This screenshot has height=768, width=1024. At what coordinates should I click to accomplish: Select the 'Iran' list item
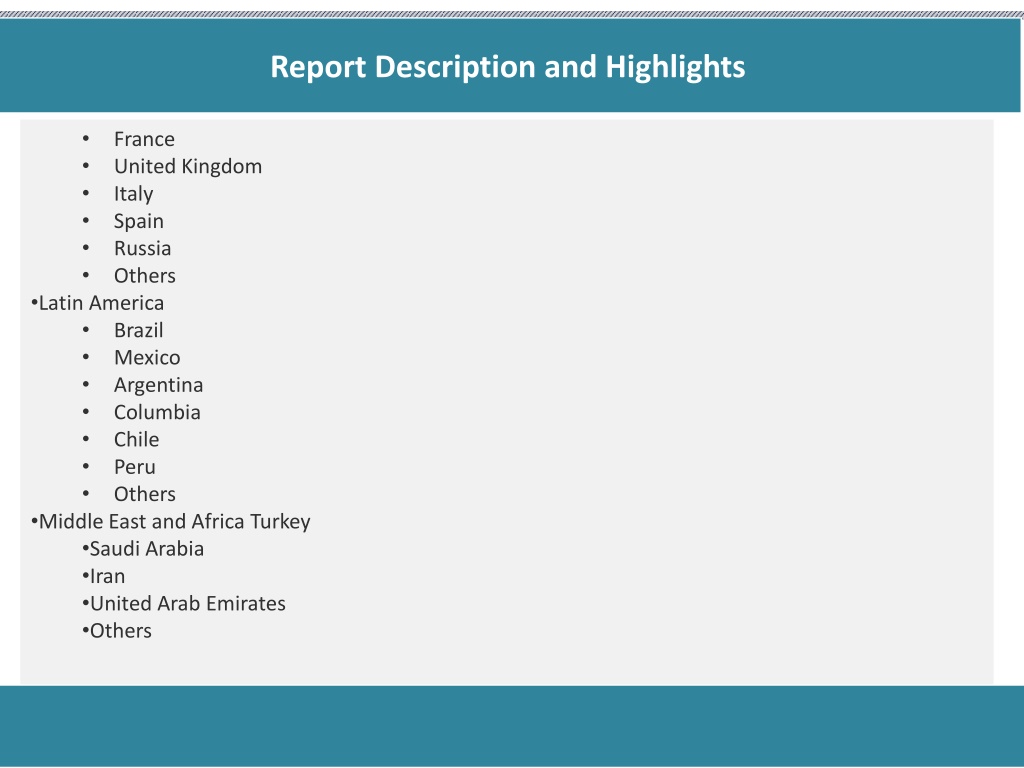click(x=107, y=577)
